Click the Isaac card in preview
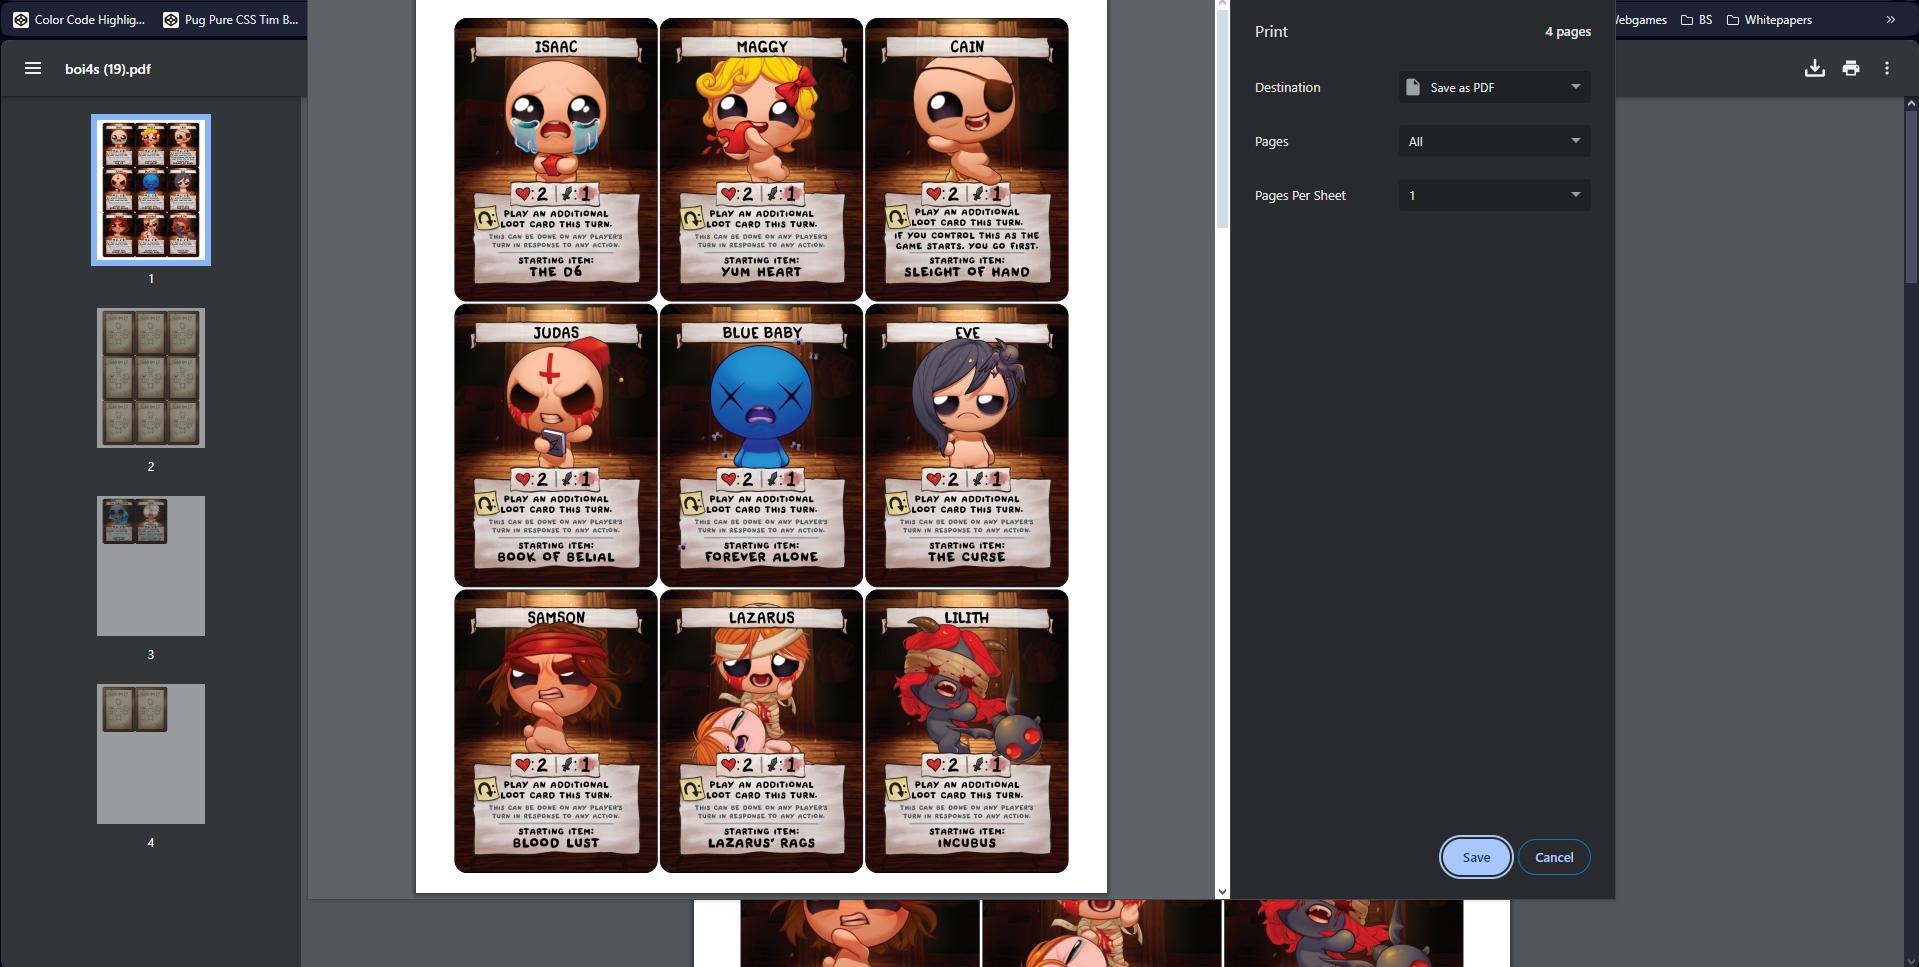Viewport: 1919px width, 967px height. point(556,159)
